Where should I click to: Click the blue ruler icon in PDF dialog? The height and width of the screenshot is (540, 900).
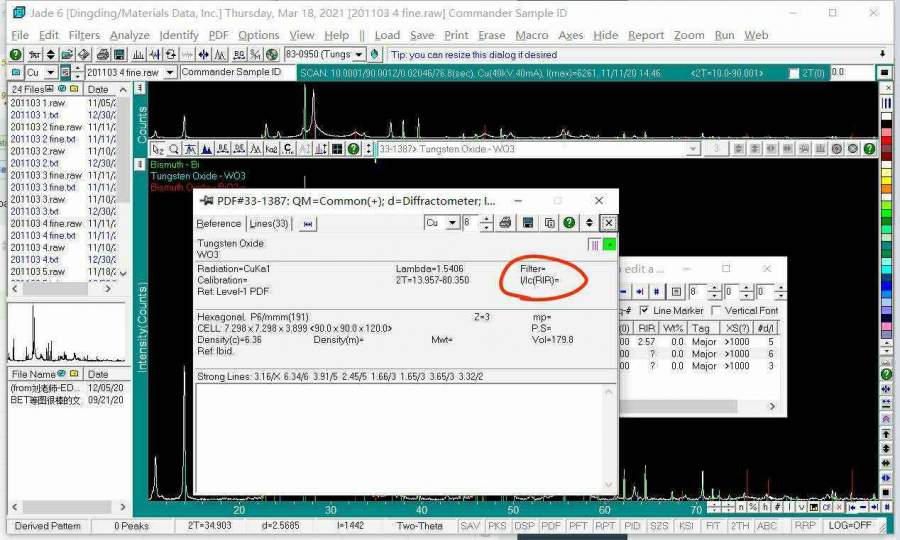[x=308, y=224]
